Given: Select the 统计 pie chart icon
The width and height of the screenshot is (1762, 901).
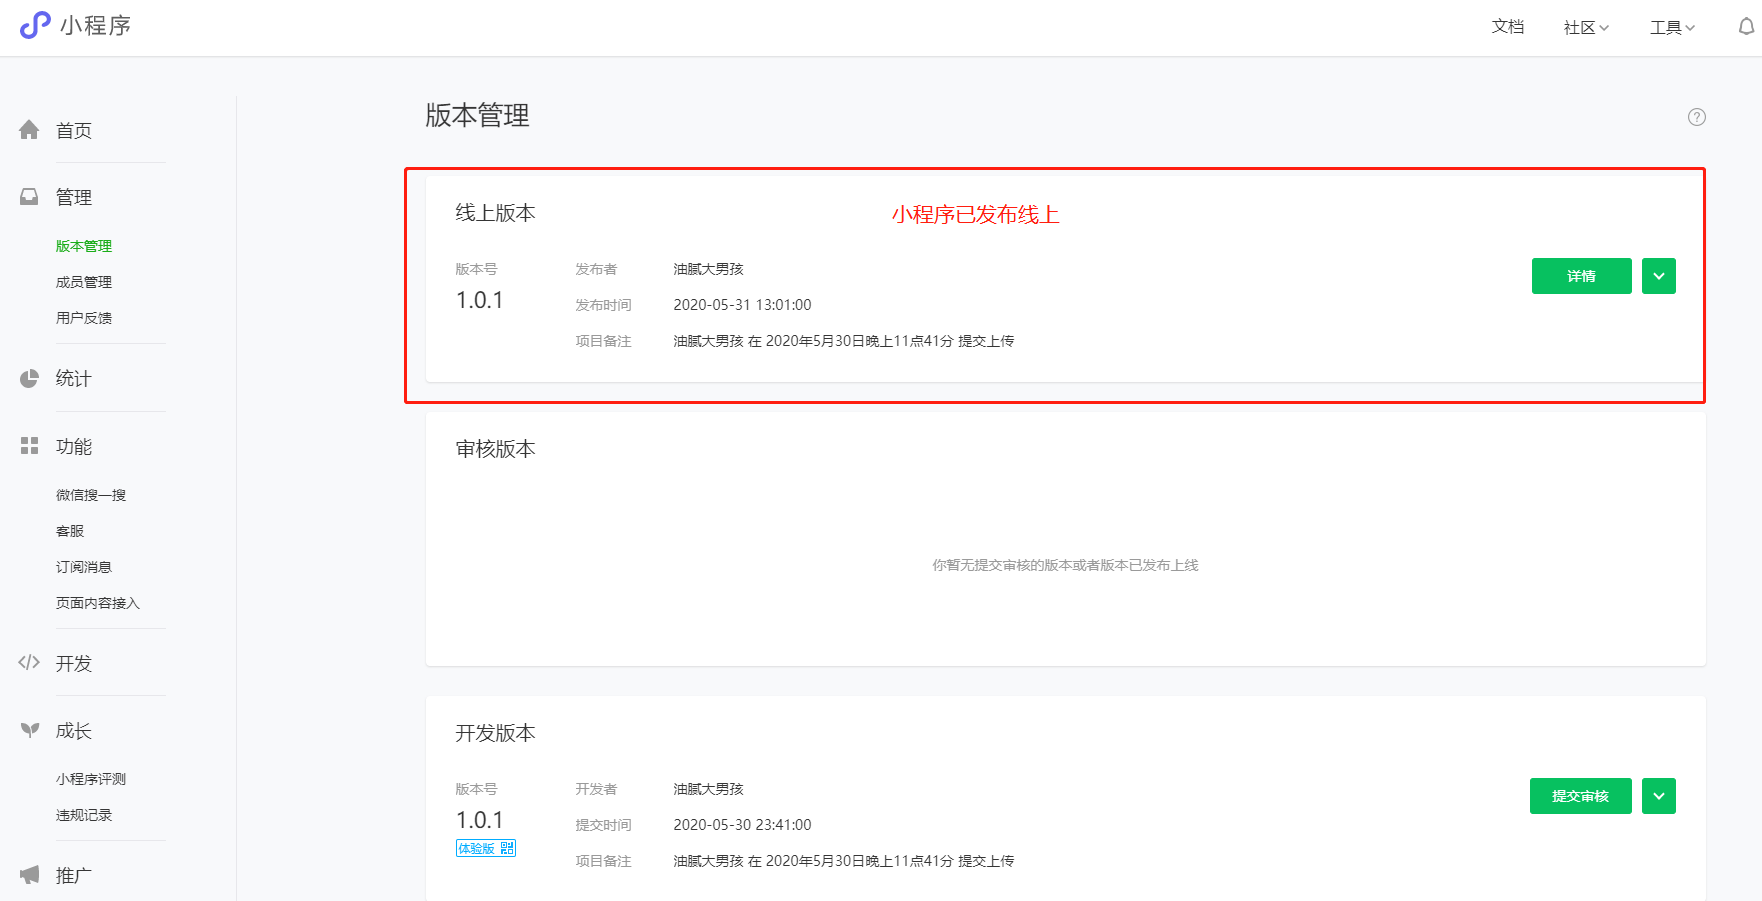Looking at the screenshot, I should pyautogui.click(x=28, y=378).
